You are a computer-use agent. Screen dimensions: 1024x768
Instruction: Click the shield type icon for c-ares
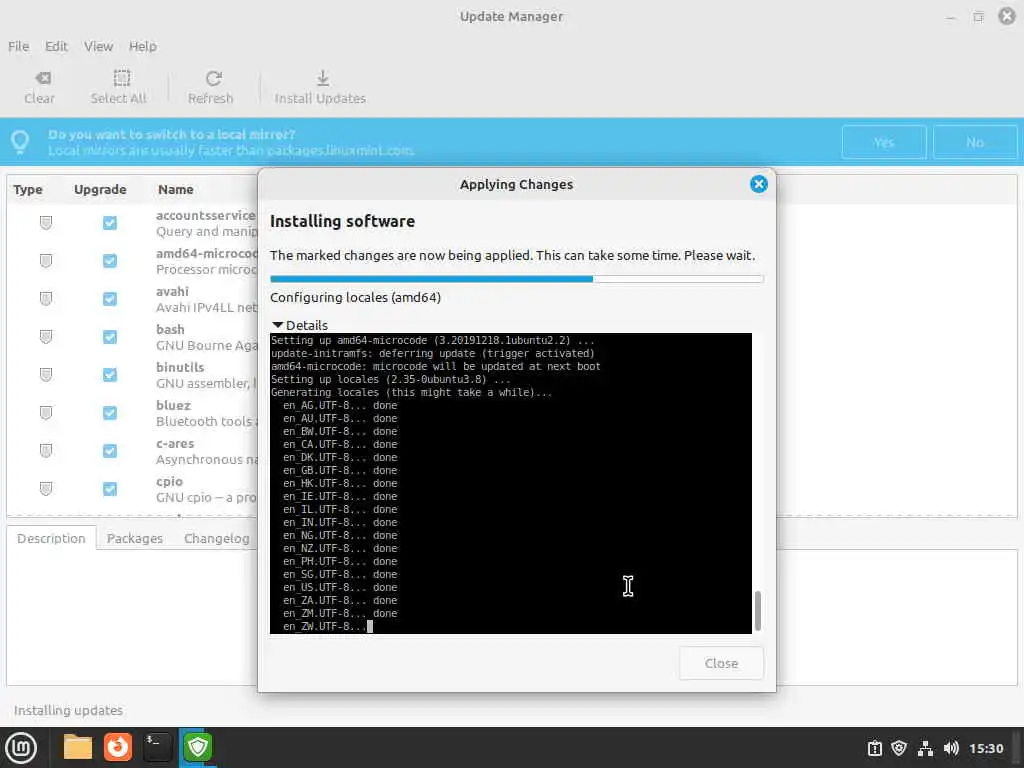[x=46, y=451]
